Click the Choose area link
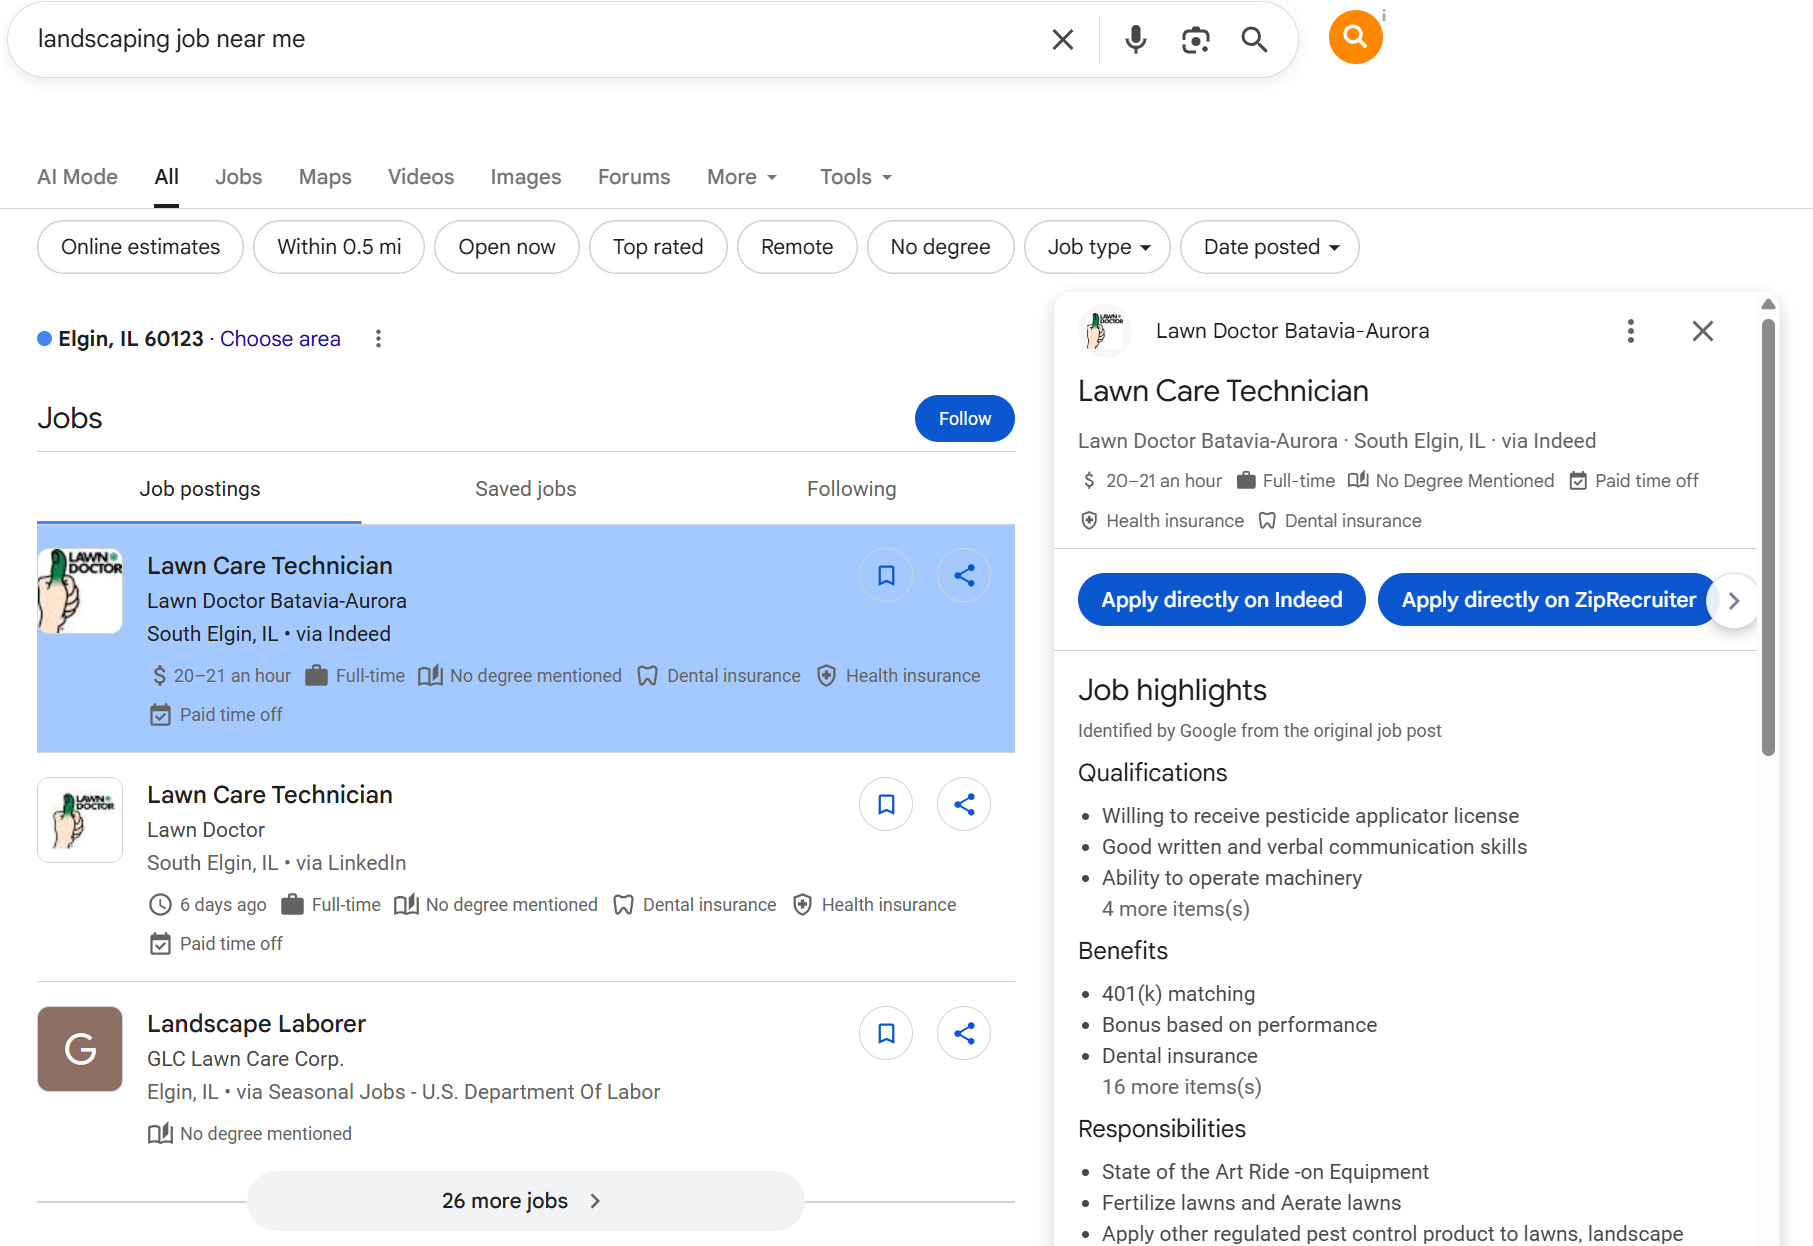1813x1246 pixels. (x=280, y=339)
